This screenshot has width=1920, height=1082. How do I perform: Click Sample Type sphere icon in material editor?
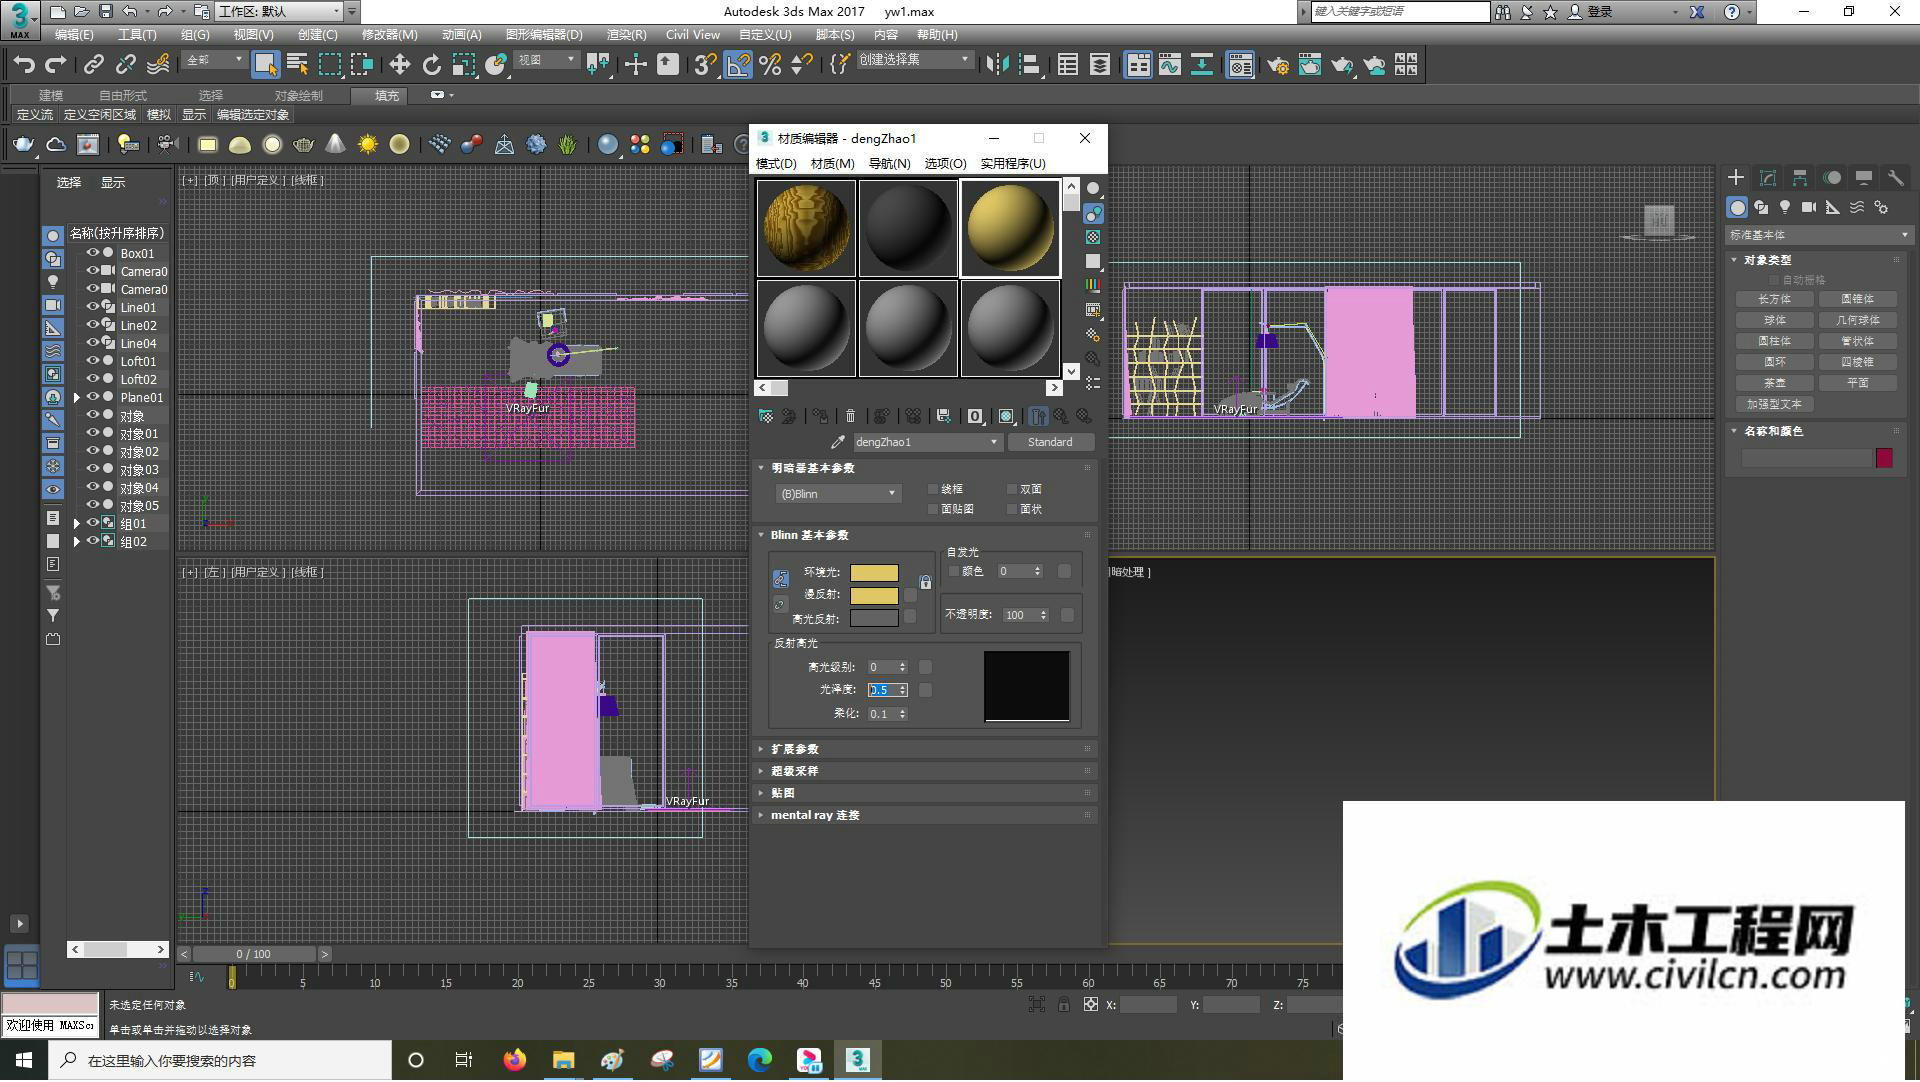[x=1093, y=188]
